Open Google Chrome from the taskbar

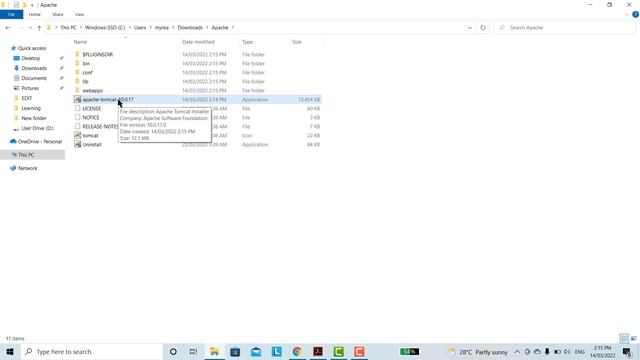click(297, 351)
